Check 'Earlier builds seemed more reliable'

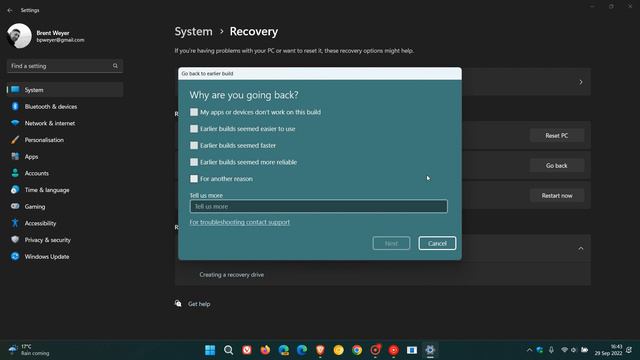point(194,162)
